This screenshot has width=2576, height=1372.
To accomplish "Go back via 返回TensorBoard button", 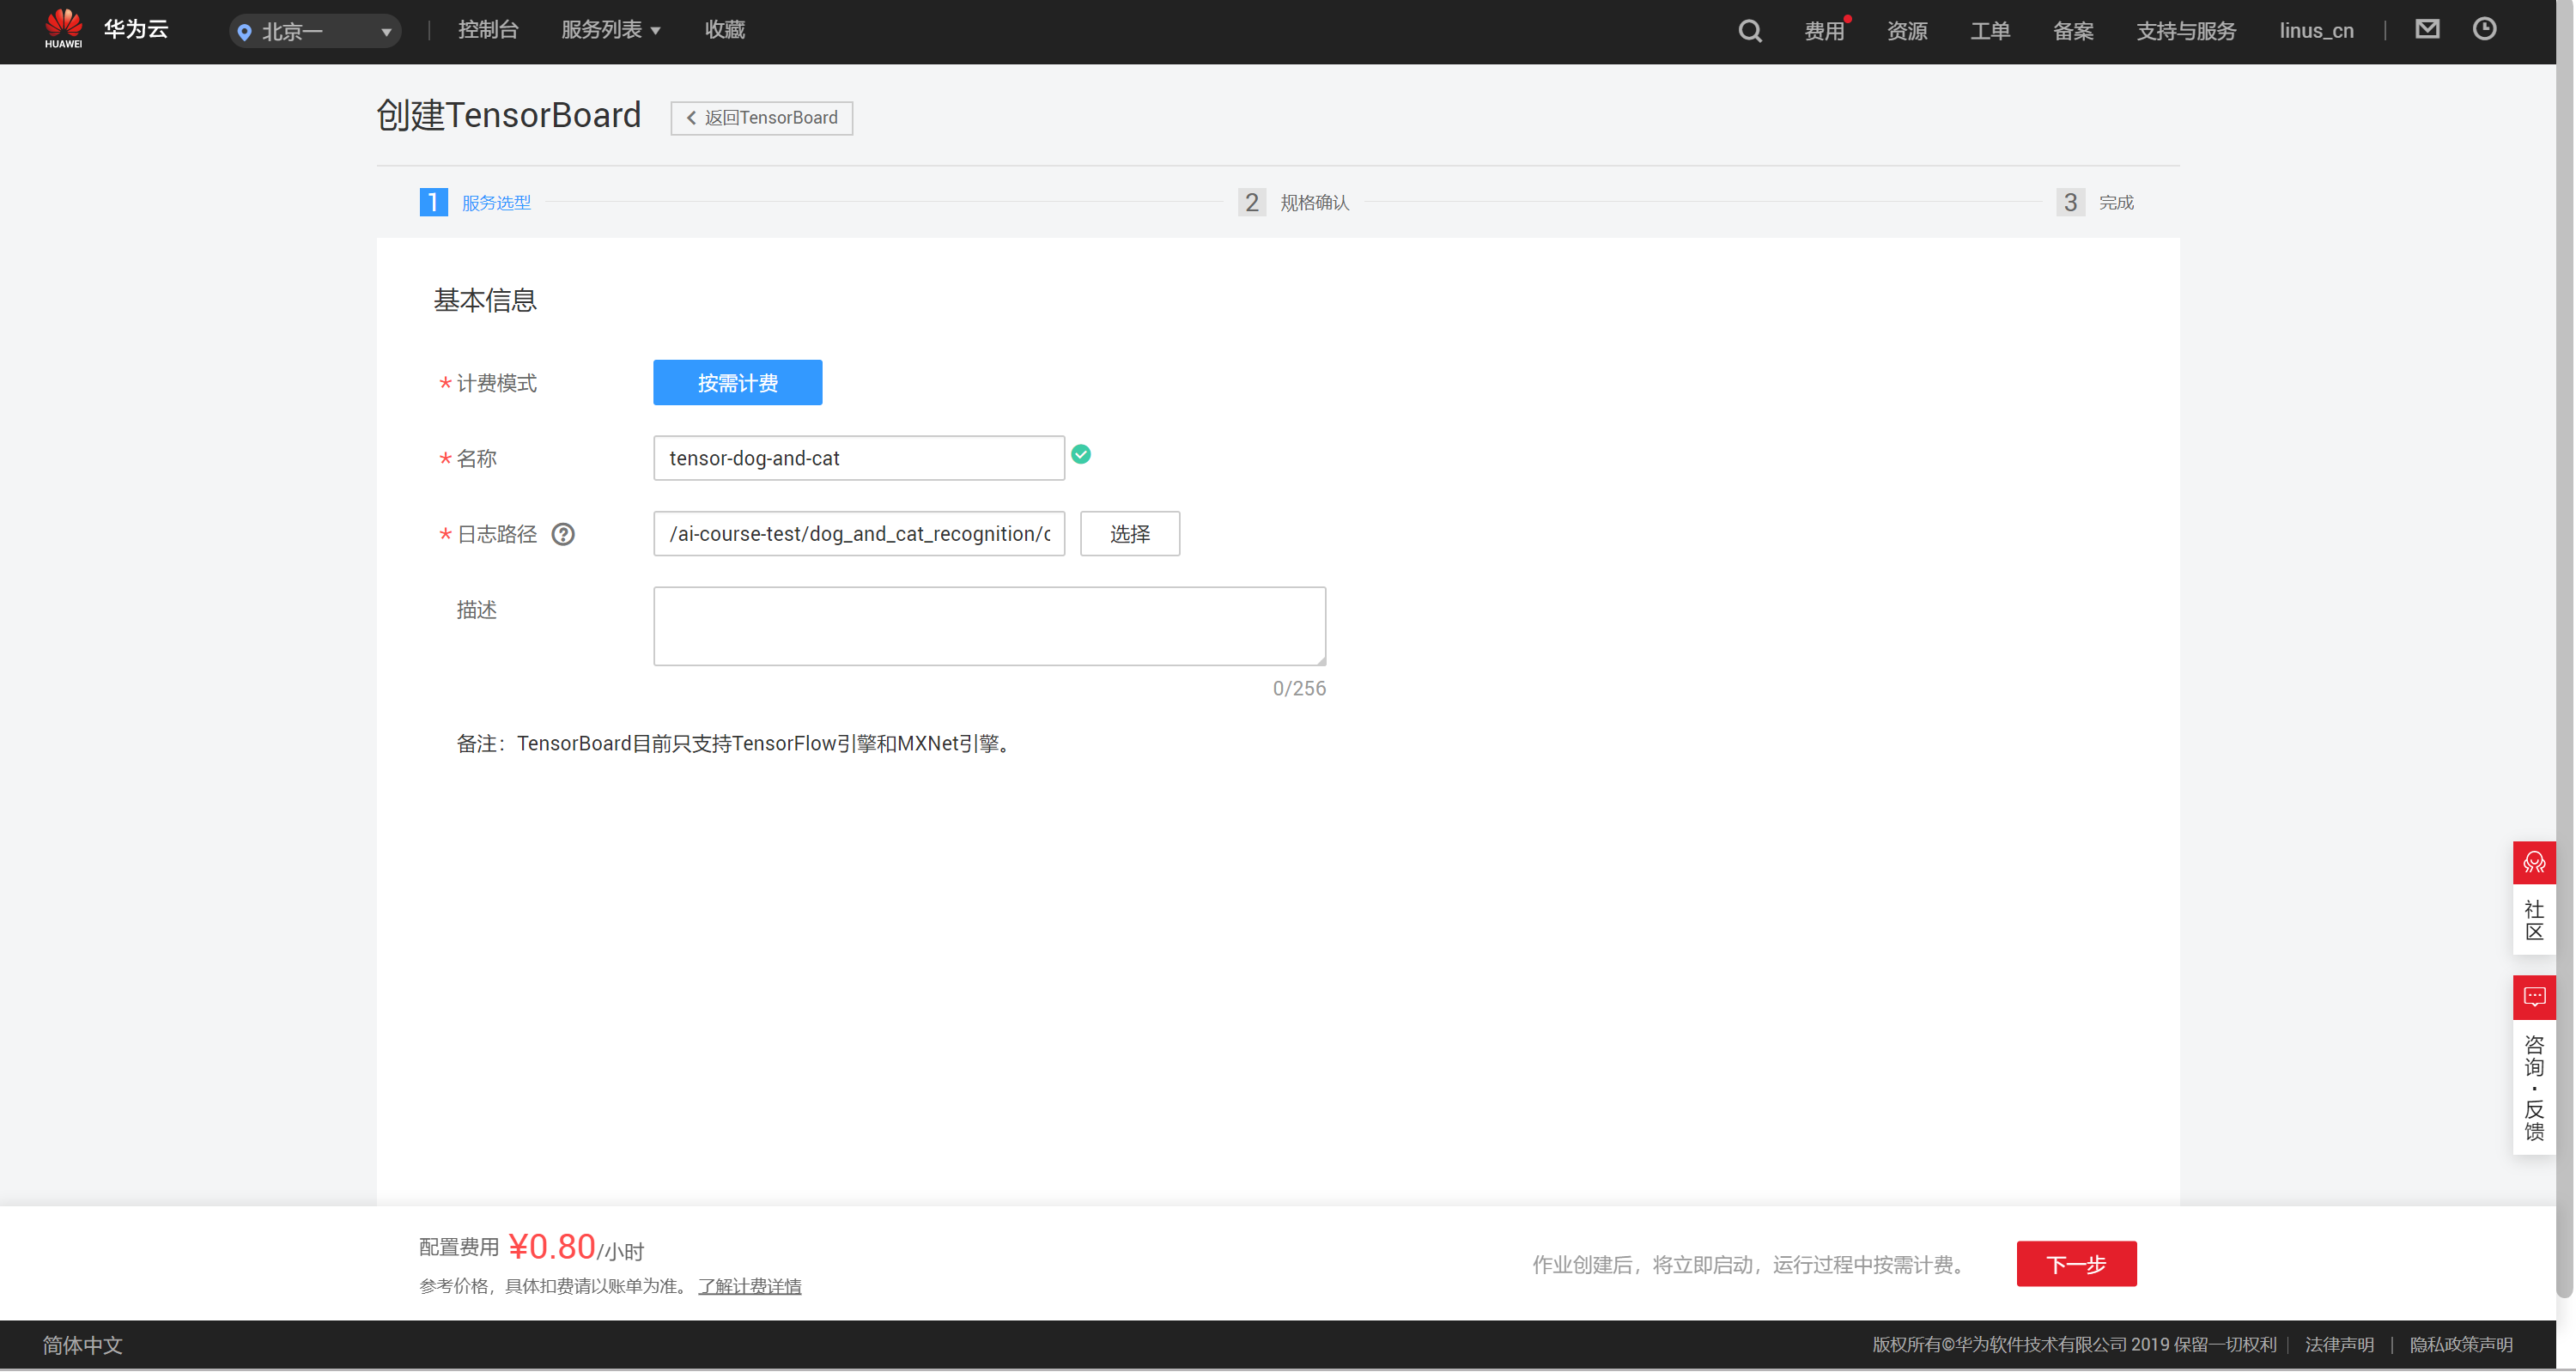I will [761, 118].
